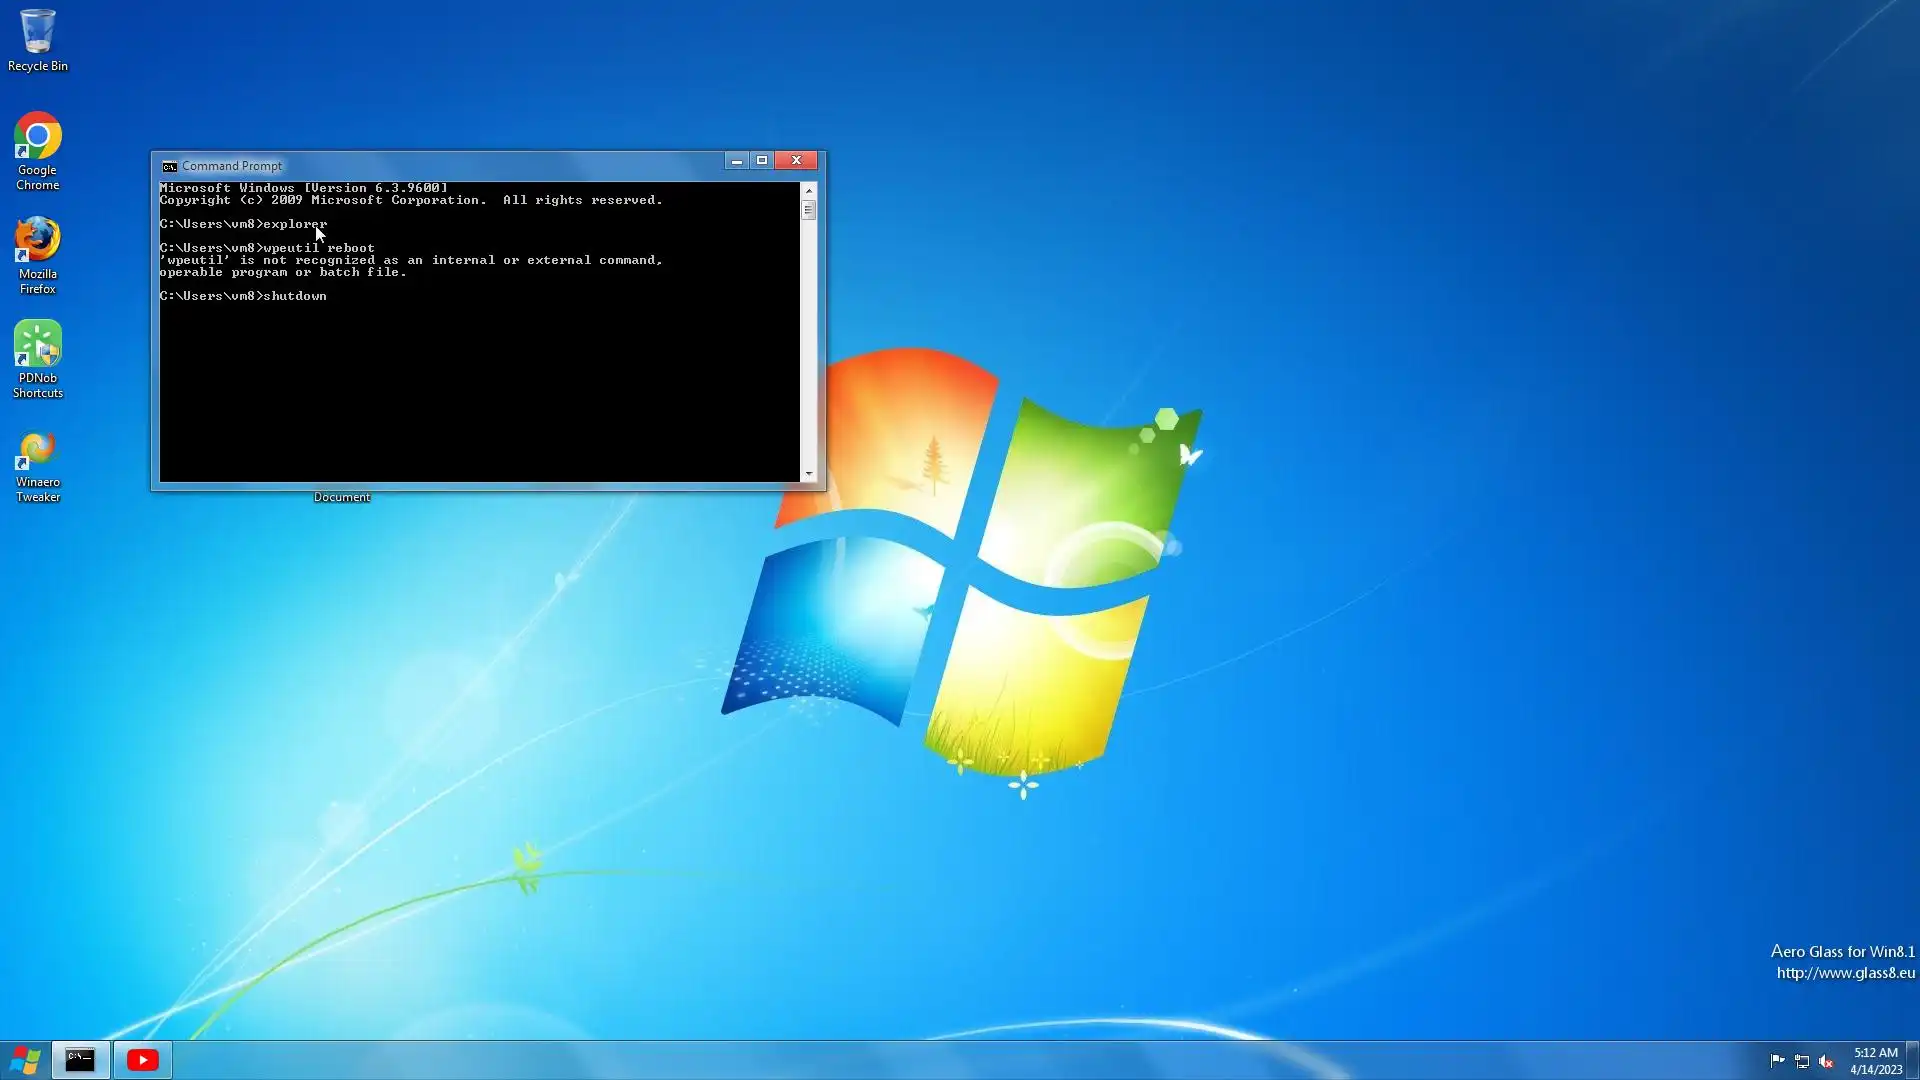This screenshot has height=1080, width=1920.
Task: Open the network tray icon
Action: tap(1802, 1061)
